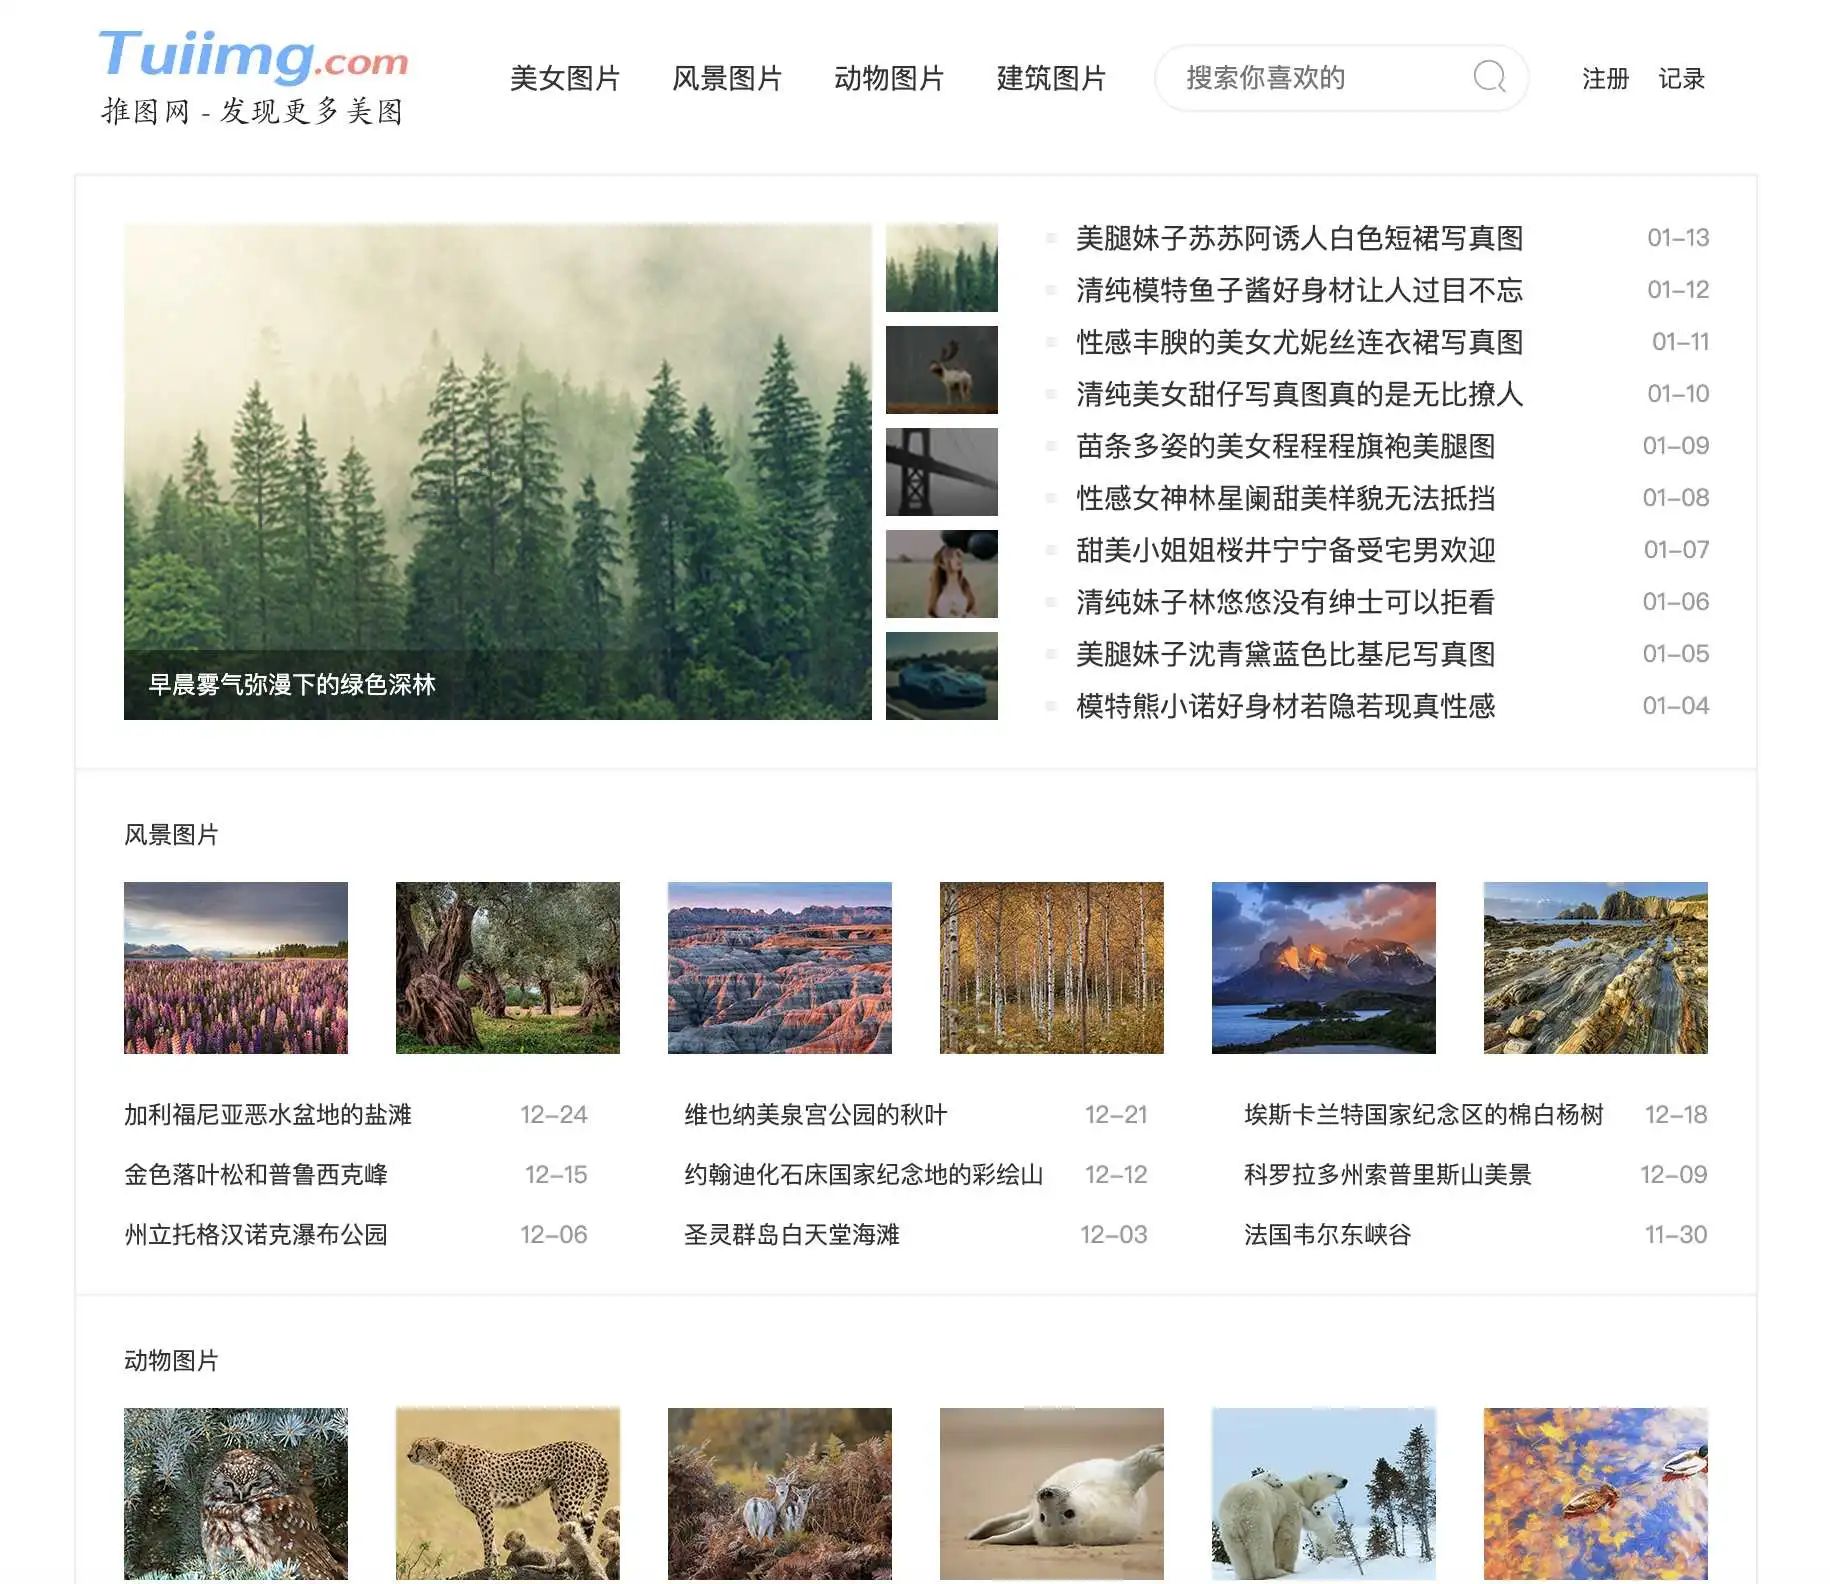Open 圣灵群岛白天堂海滩 link
The height and width of the screenshot is (1584, 1830).
pyautogui.click(x=792, y=1235)
